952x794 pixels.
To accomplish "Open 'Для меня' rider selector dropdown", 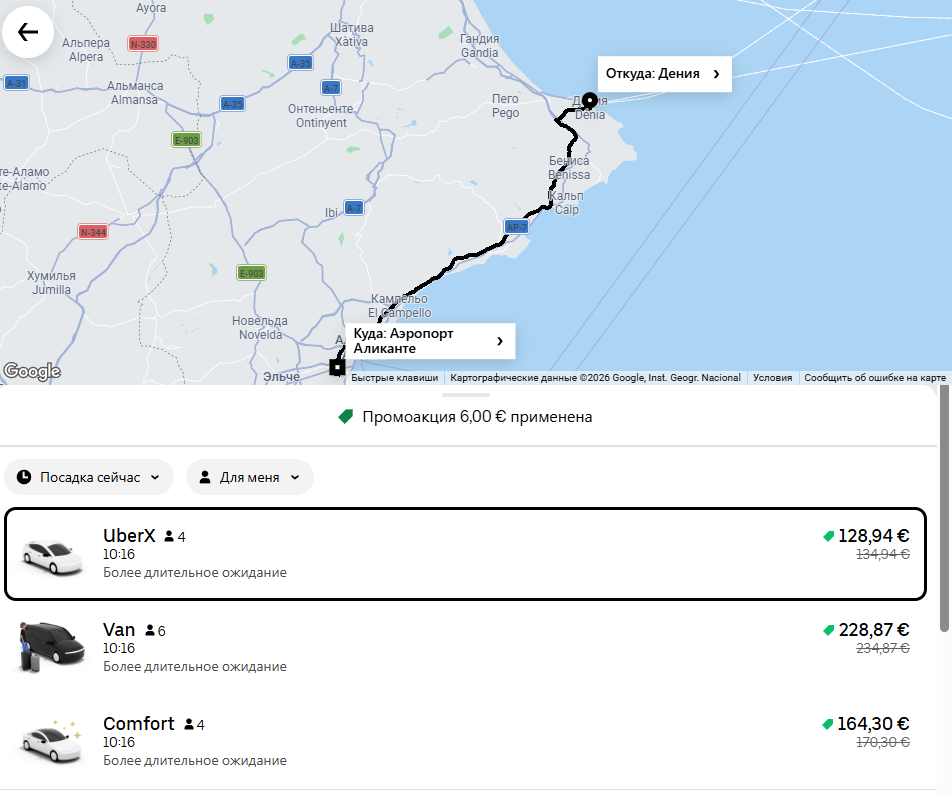I will pyautogui.click(x=250, y=477).
